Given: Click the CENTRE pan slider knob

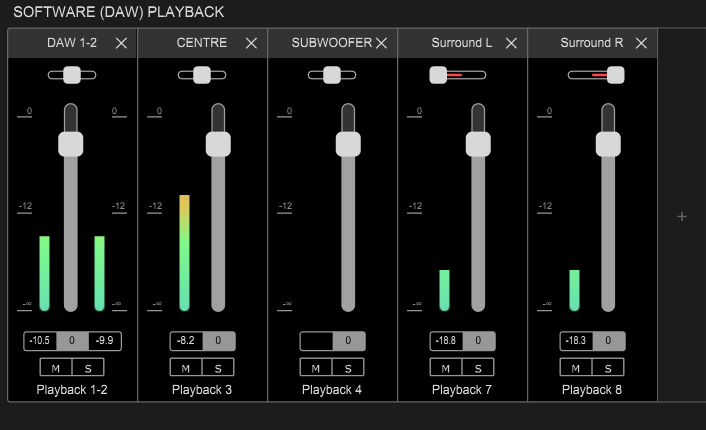Looking at the screenshot, I should click(202, 75).
